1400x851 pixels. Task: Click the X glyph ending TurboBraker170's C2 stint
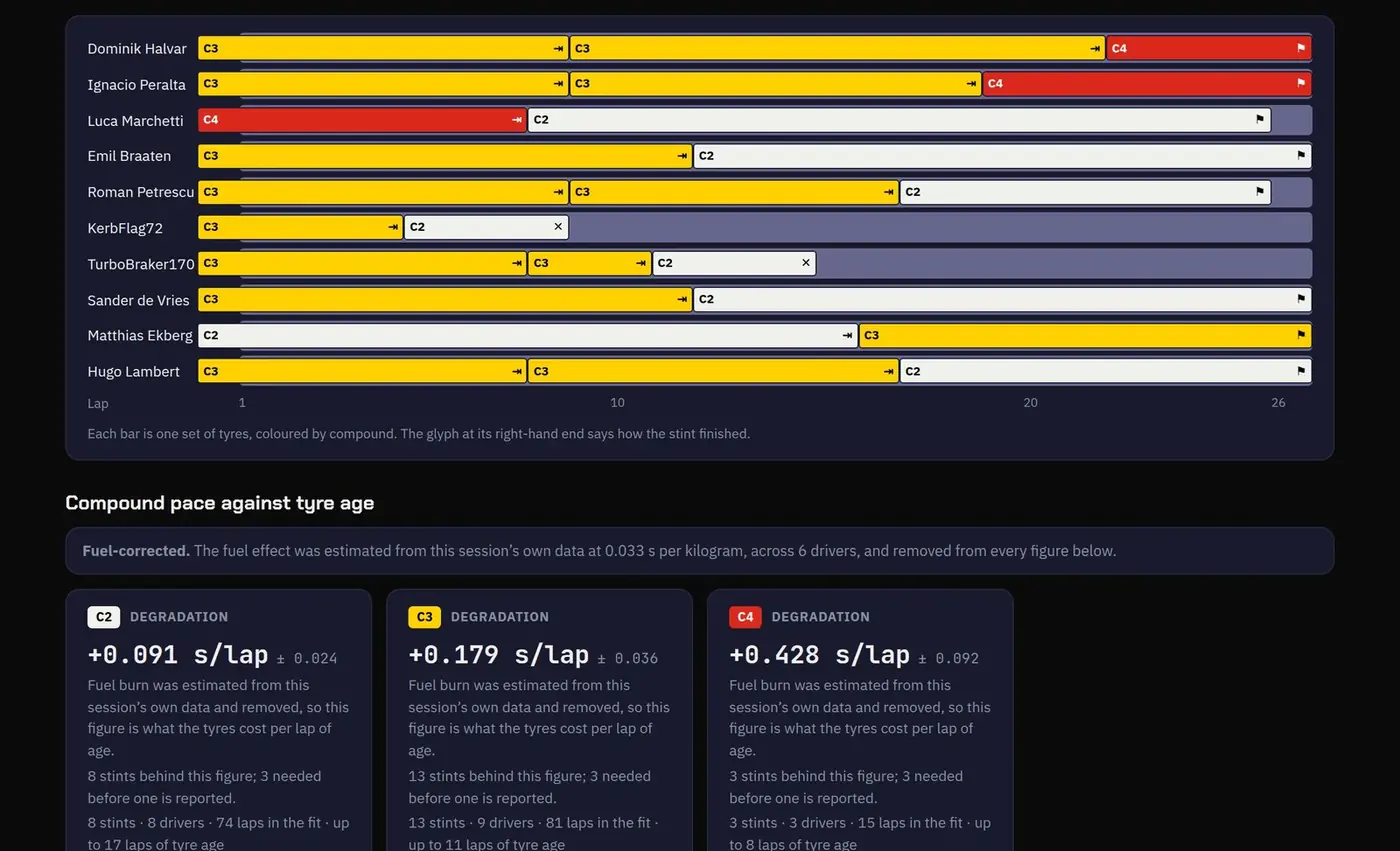(806, 263)
